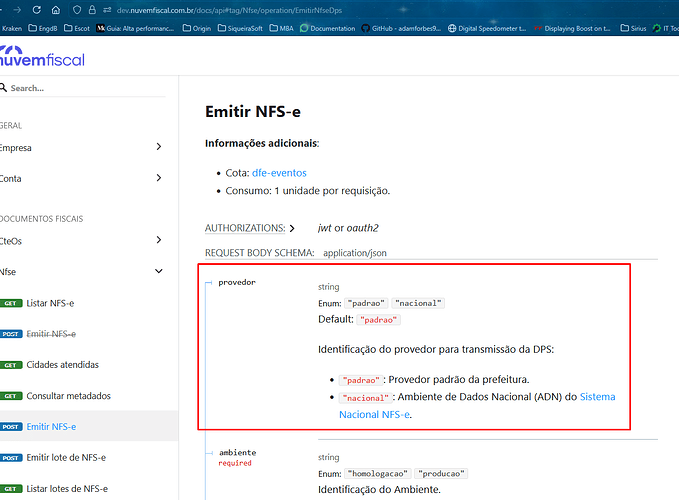Expand the Empresa sidebar section
Image resolution: width=679 pixels, height=500 pixels.
[82, 148]
